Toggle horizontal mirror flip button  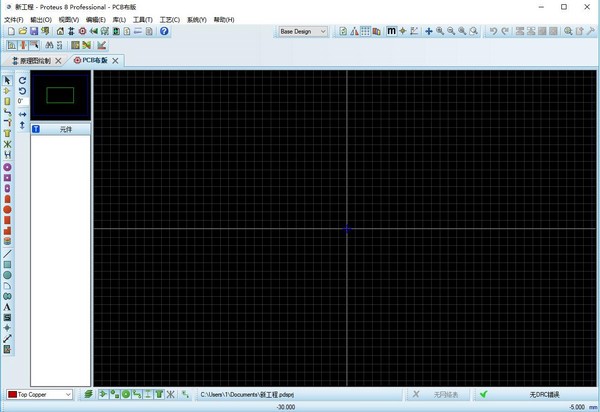click(x=23, y=114)
